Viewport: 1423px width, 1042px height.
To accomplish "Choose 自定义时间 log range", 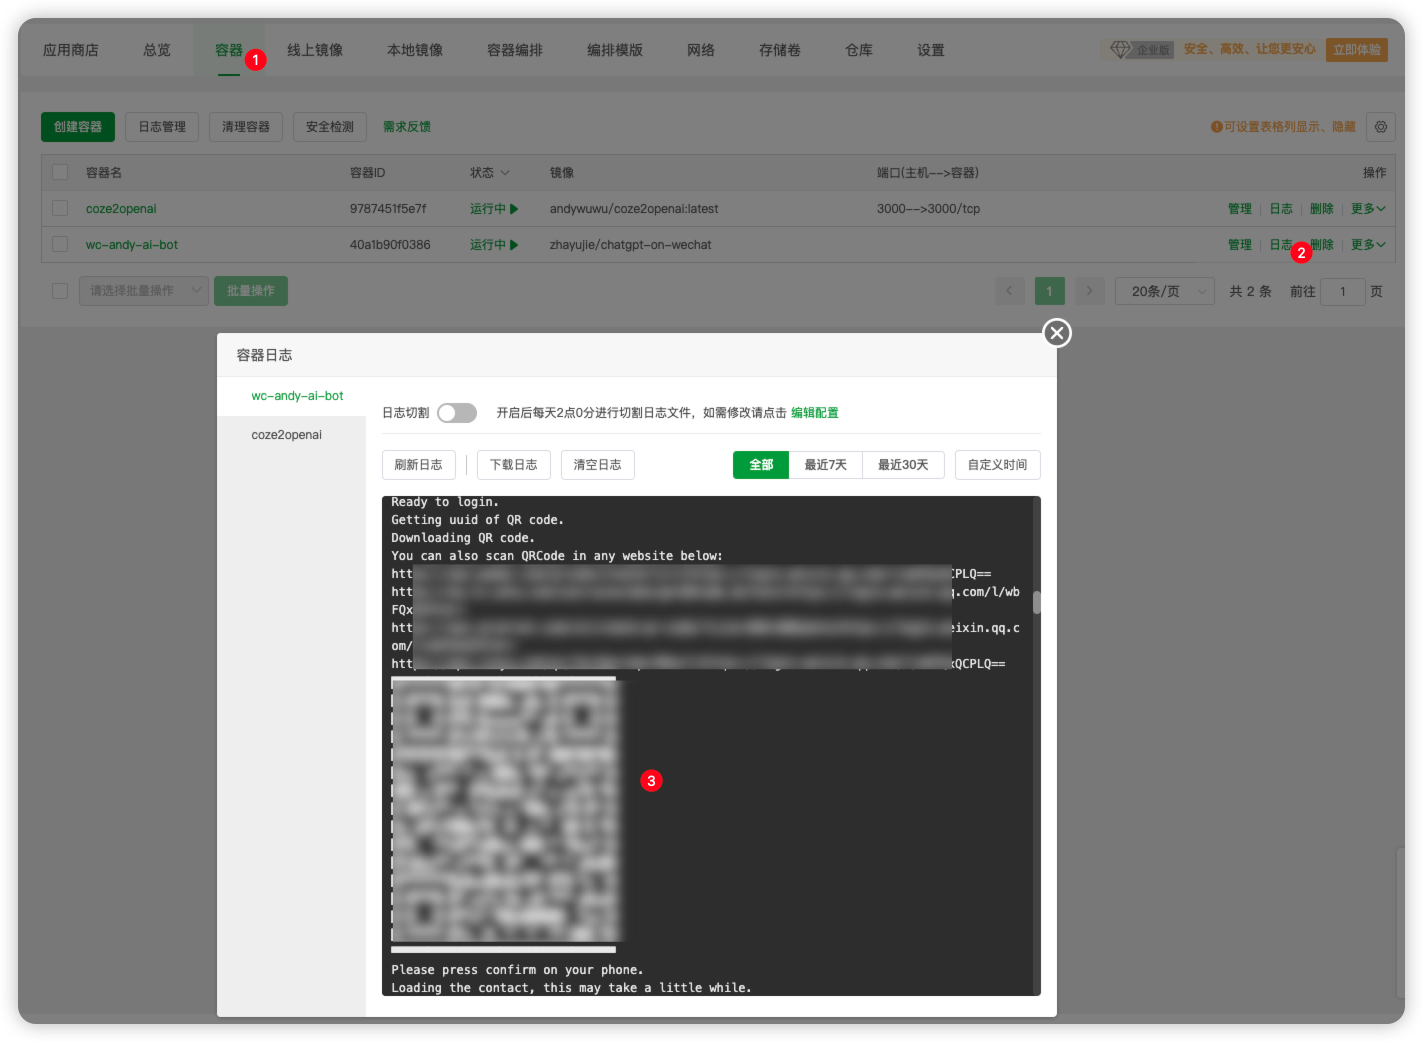I will pos(998,465).
